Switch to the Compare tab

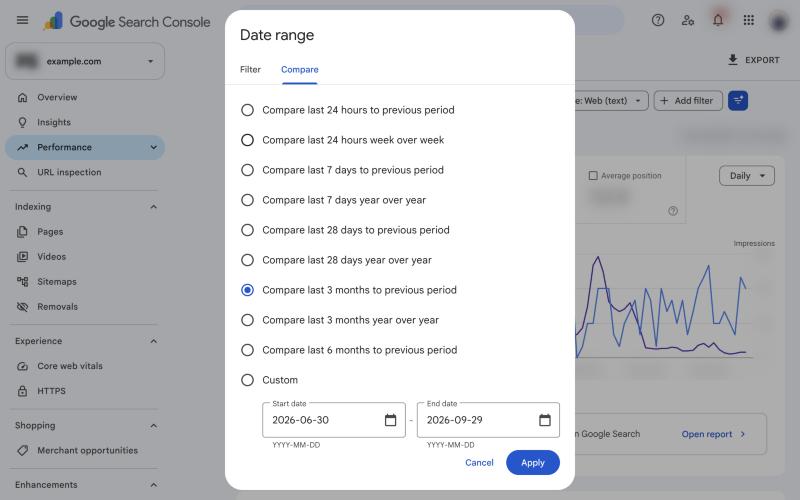(299, 69)
